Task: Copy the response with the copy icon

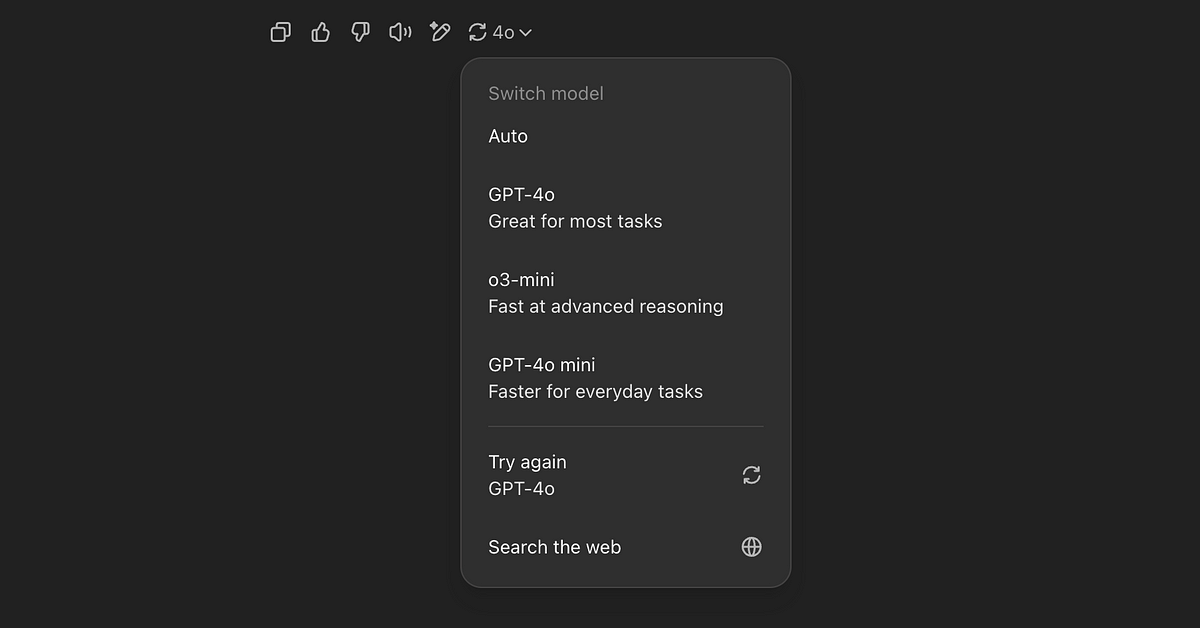Action: pyautogui.click(x=281, y=33)
